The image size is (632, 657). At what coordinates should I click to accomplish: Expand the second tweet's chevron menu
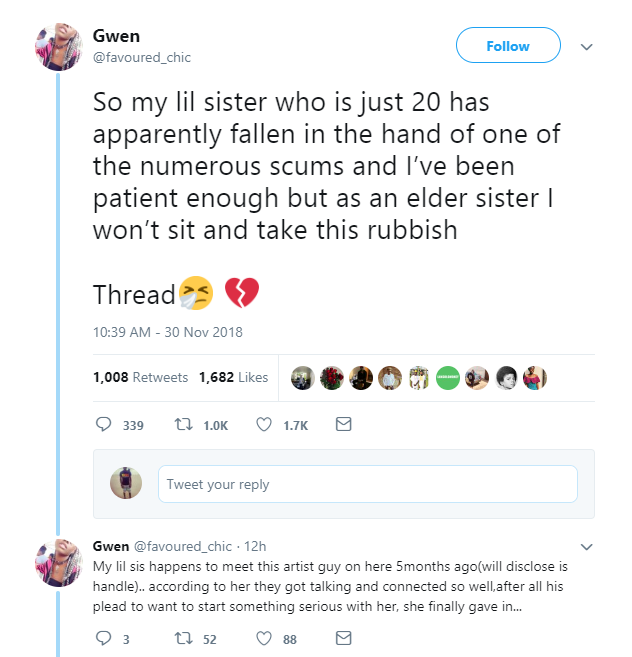587,547
